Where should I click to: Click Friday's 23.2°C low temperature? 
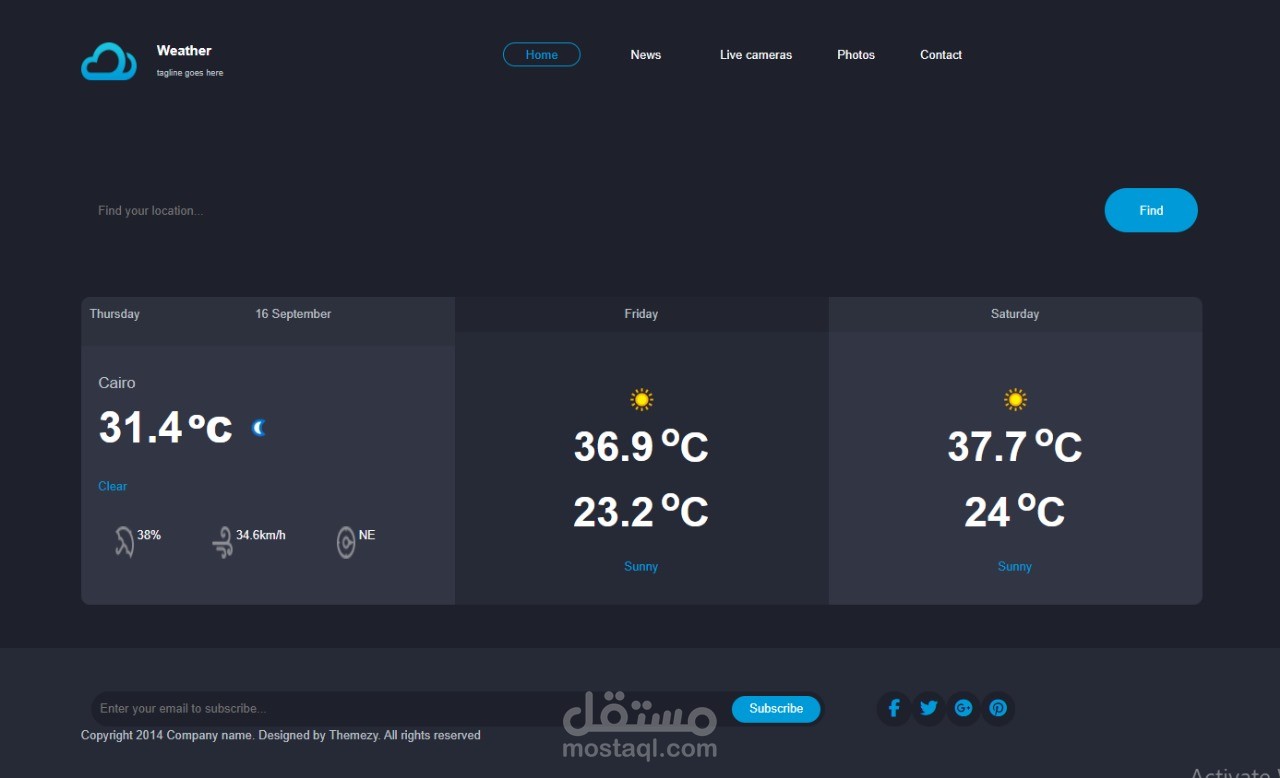[641, 512]
